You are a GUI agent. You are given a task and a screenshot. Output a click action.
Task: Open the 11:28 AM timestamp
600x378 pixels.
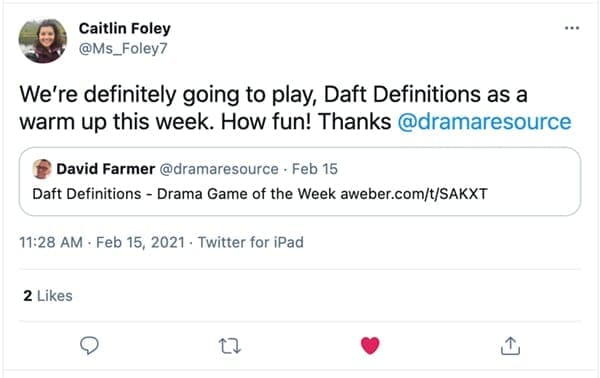pos(51,242)
